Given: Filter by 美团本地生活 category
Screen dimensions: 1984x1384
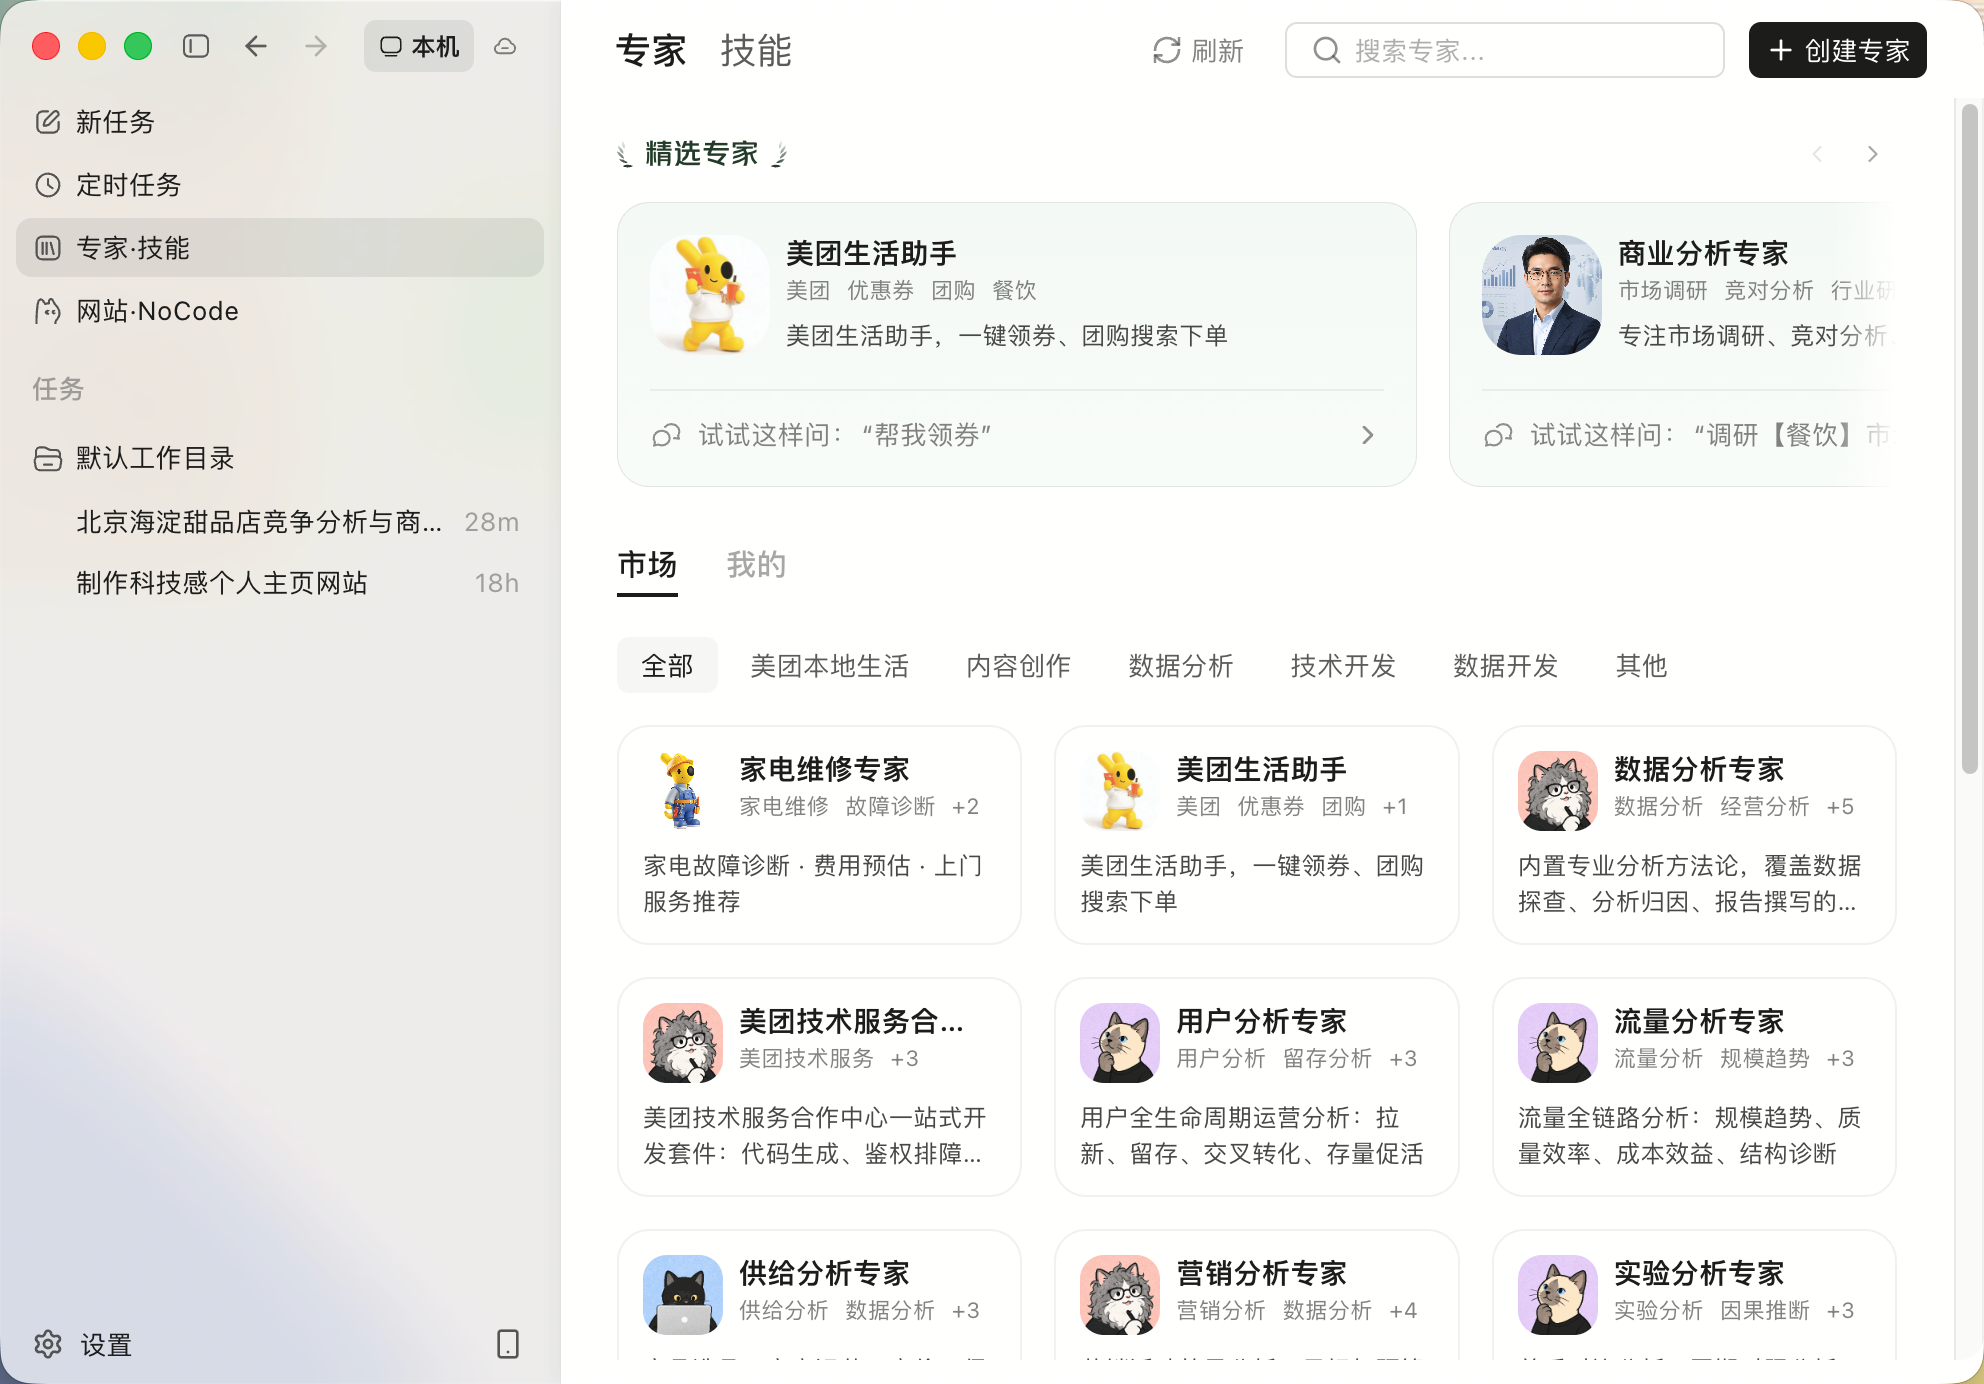Looking at the screenshot, I should (830, 665).
